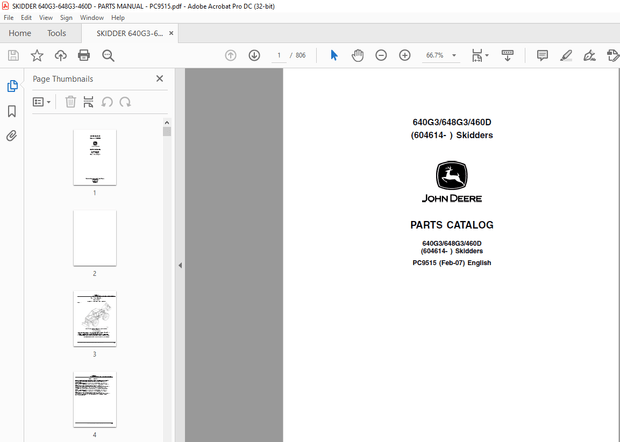Close the SKIDDER document tab
The image size is (620, 442).
(x=171, y=33)
